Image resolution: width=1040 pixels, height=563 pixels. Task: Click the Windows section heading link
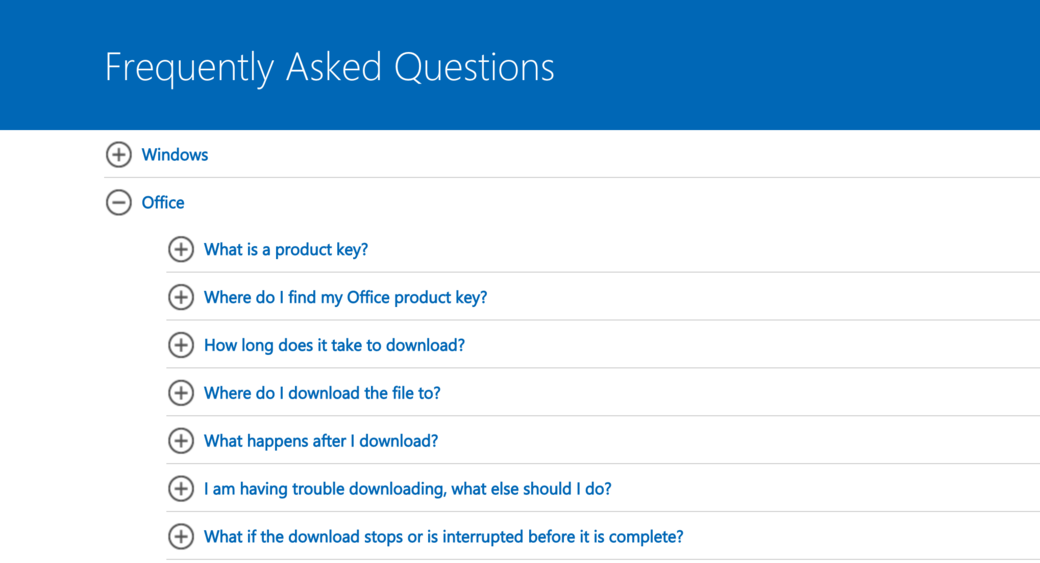175,155
